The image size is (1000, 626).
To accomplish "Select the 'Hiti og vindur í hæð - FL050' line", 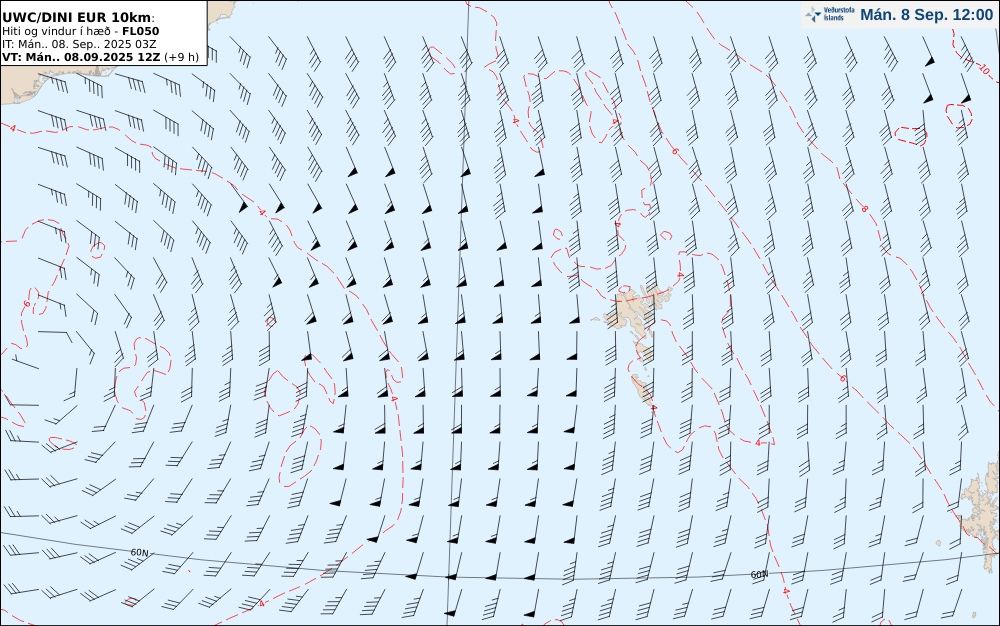I will tap(80, 31).
